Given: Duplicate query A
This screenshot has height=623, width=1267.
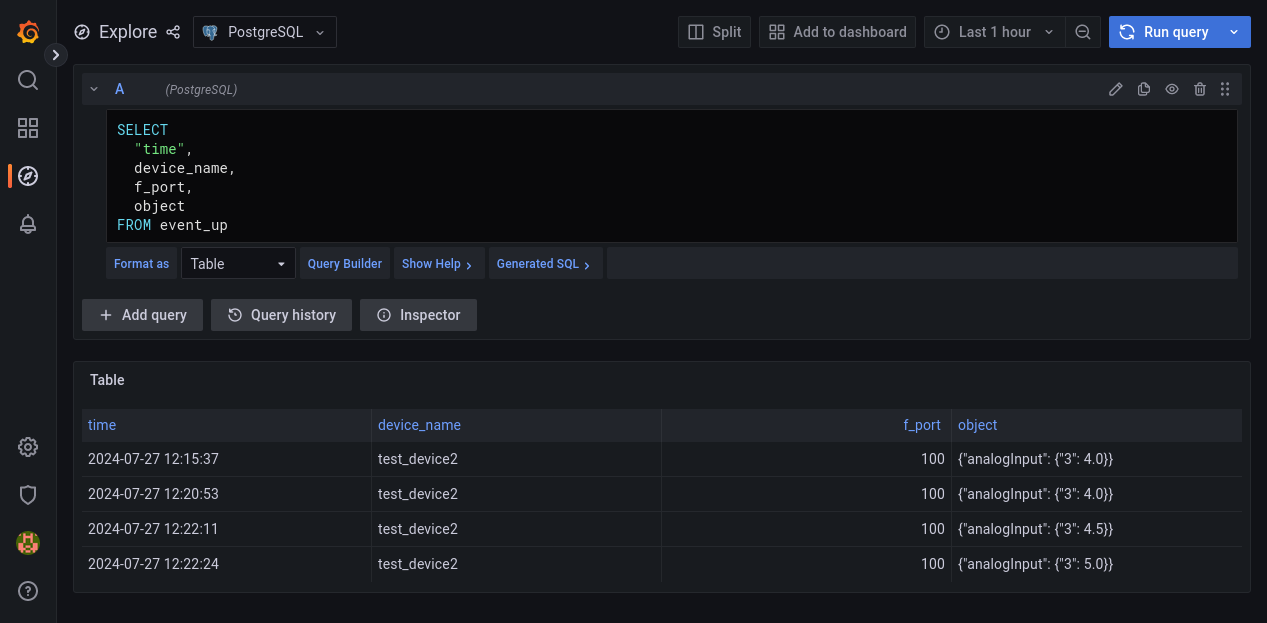Looking at the screenshot, I should coord(1144,89).
